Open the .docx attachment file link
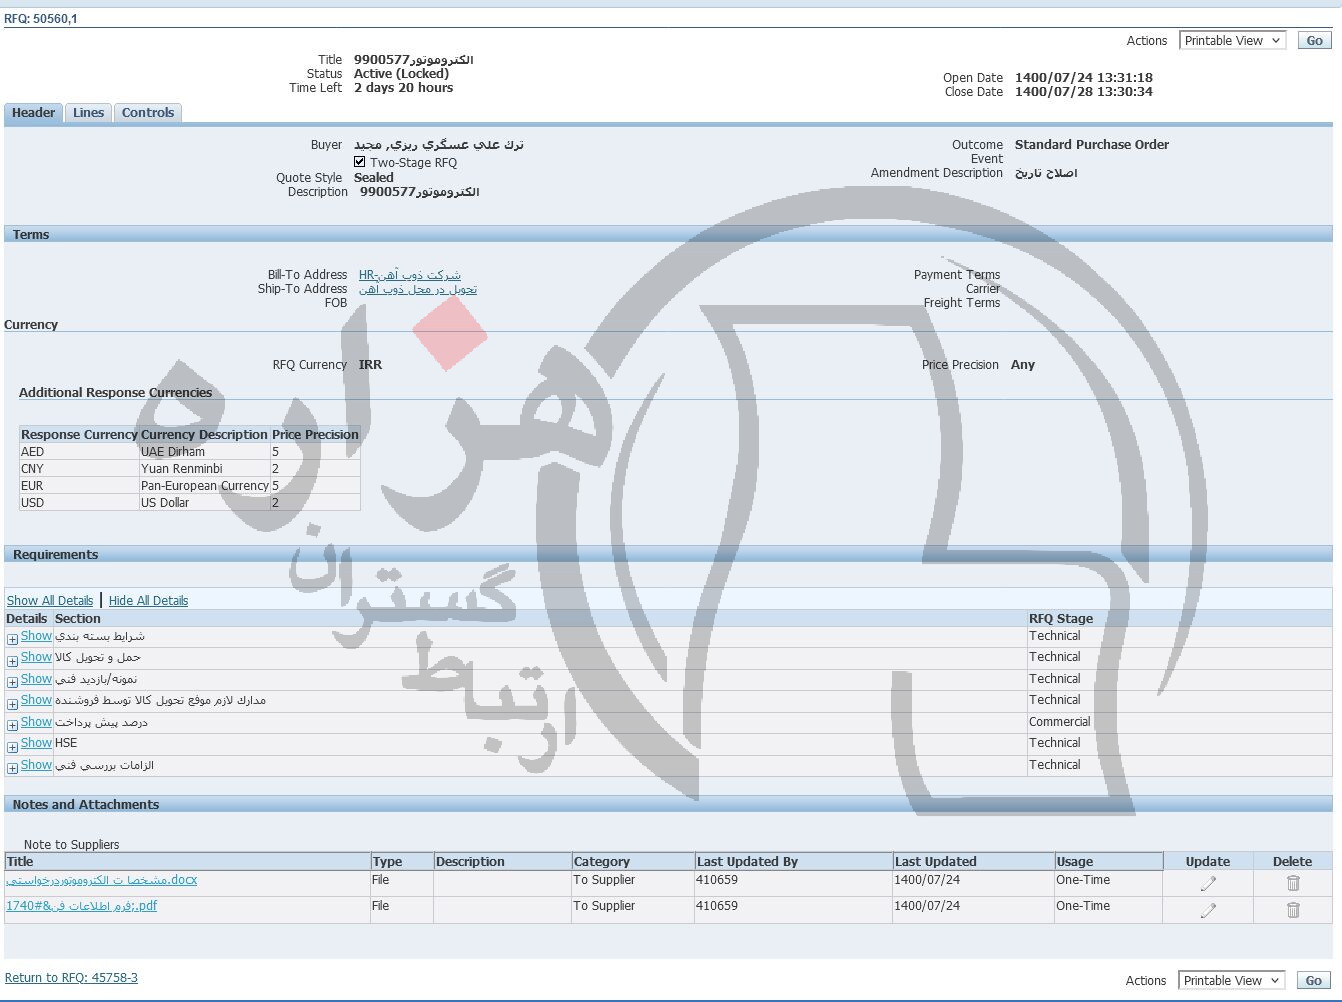This screenshot has height=1002, width=1342. pyautogui.click(x=102, y=880)
